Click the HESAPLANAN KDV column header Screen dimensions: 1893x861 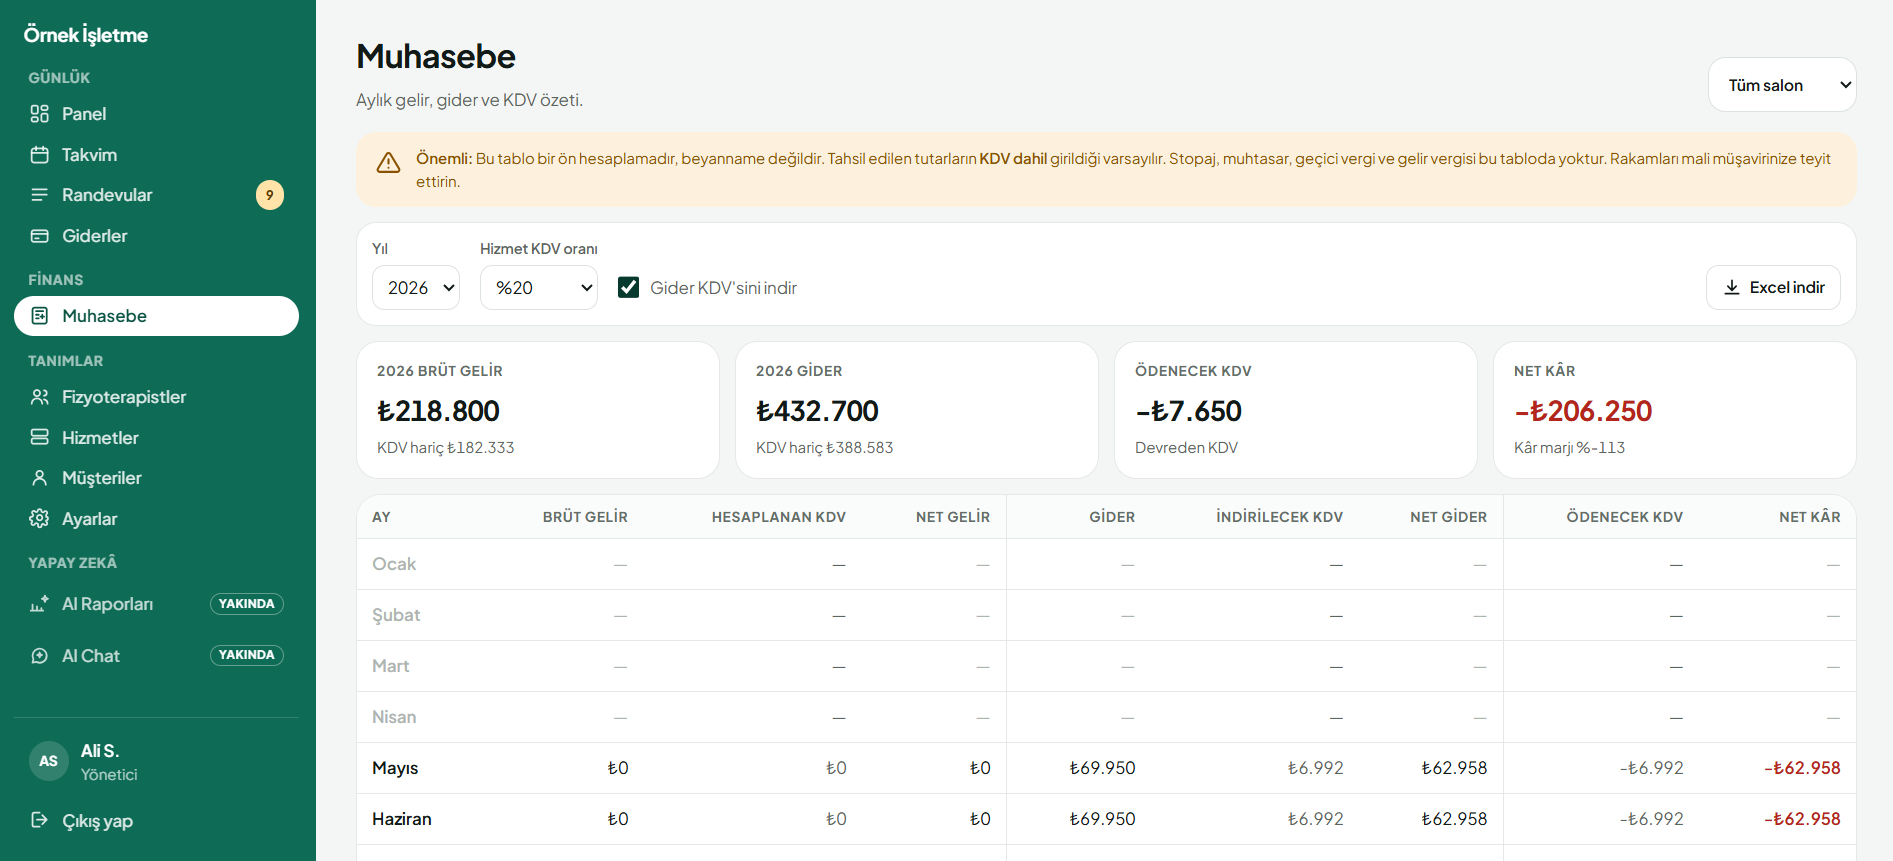coord(779,517)
